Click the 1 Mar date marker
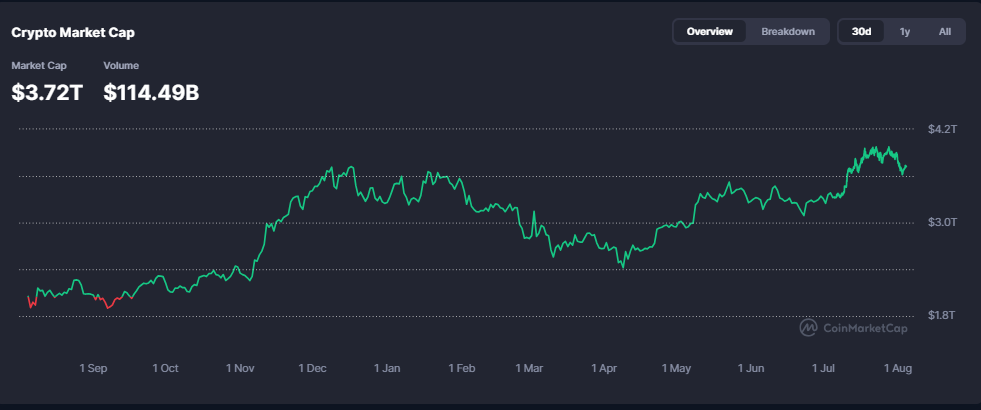The image size is (981, 410). click(529, 369)
